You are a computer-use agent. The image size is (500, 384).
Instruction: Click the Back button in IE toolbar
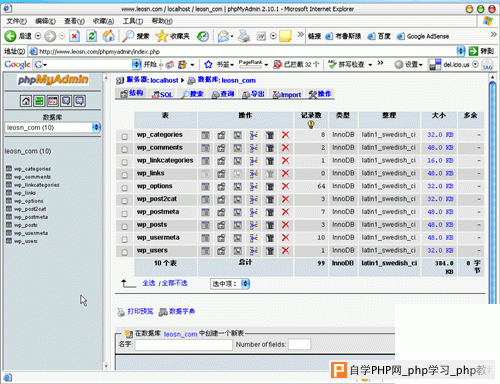tap(18, 36)
